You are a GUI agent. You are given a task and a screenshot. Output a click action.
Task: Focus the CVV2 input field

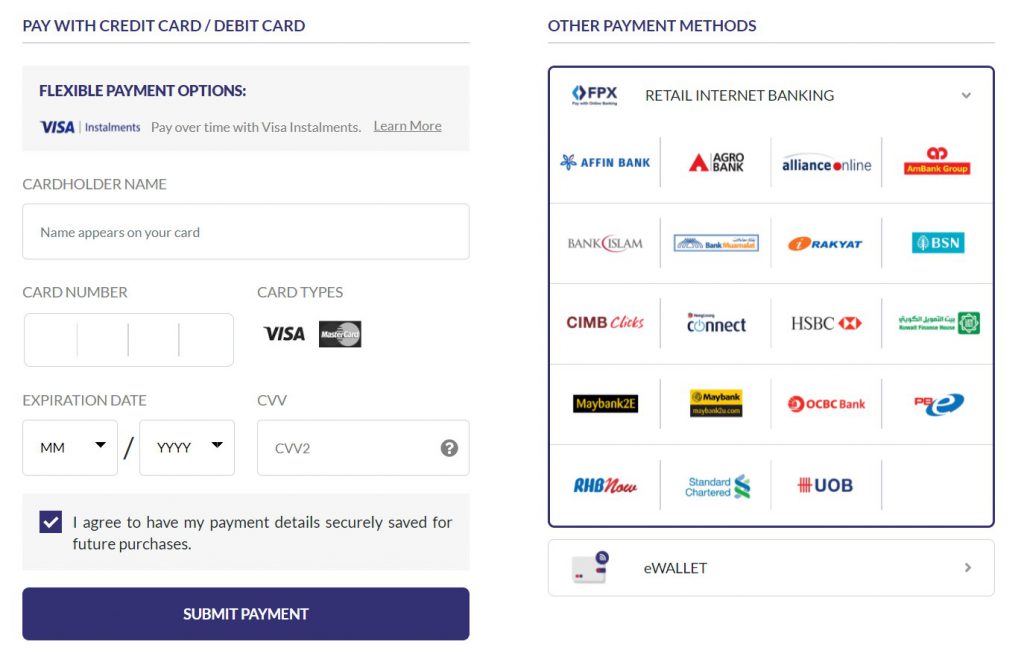(x=350, y=448)
